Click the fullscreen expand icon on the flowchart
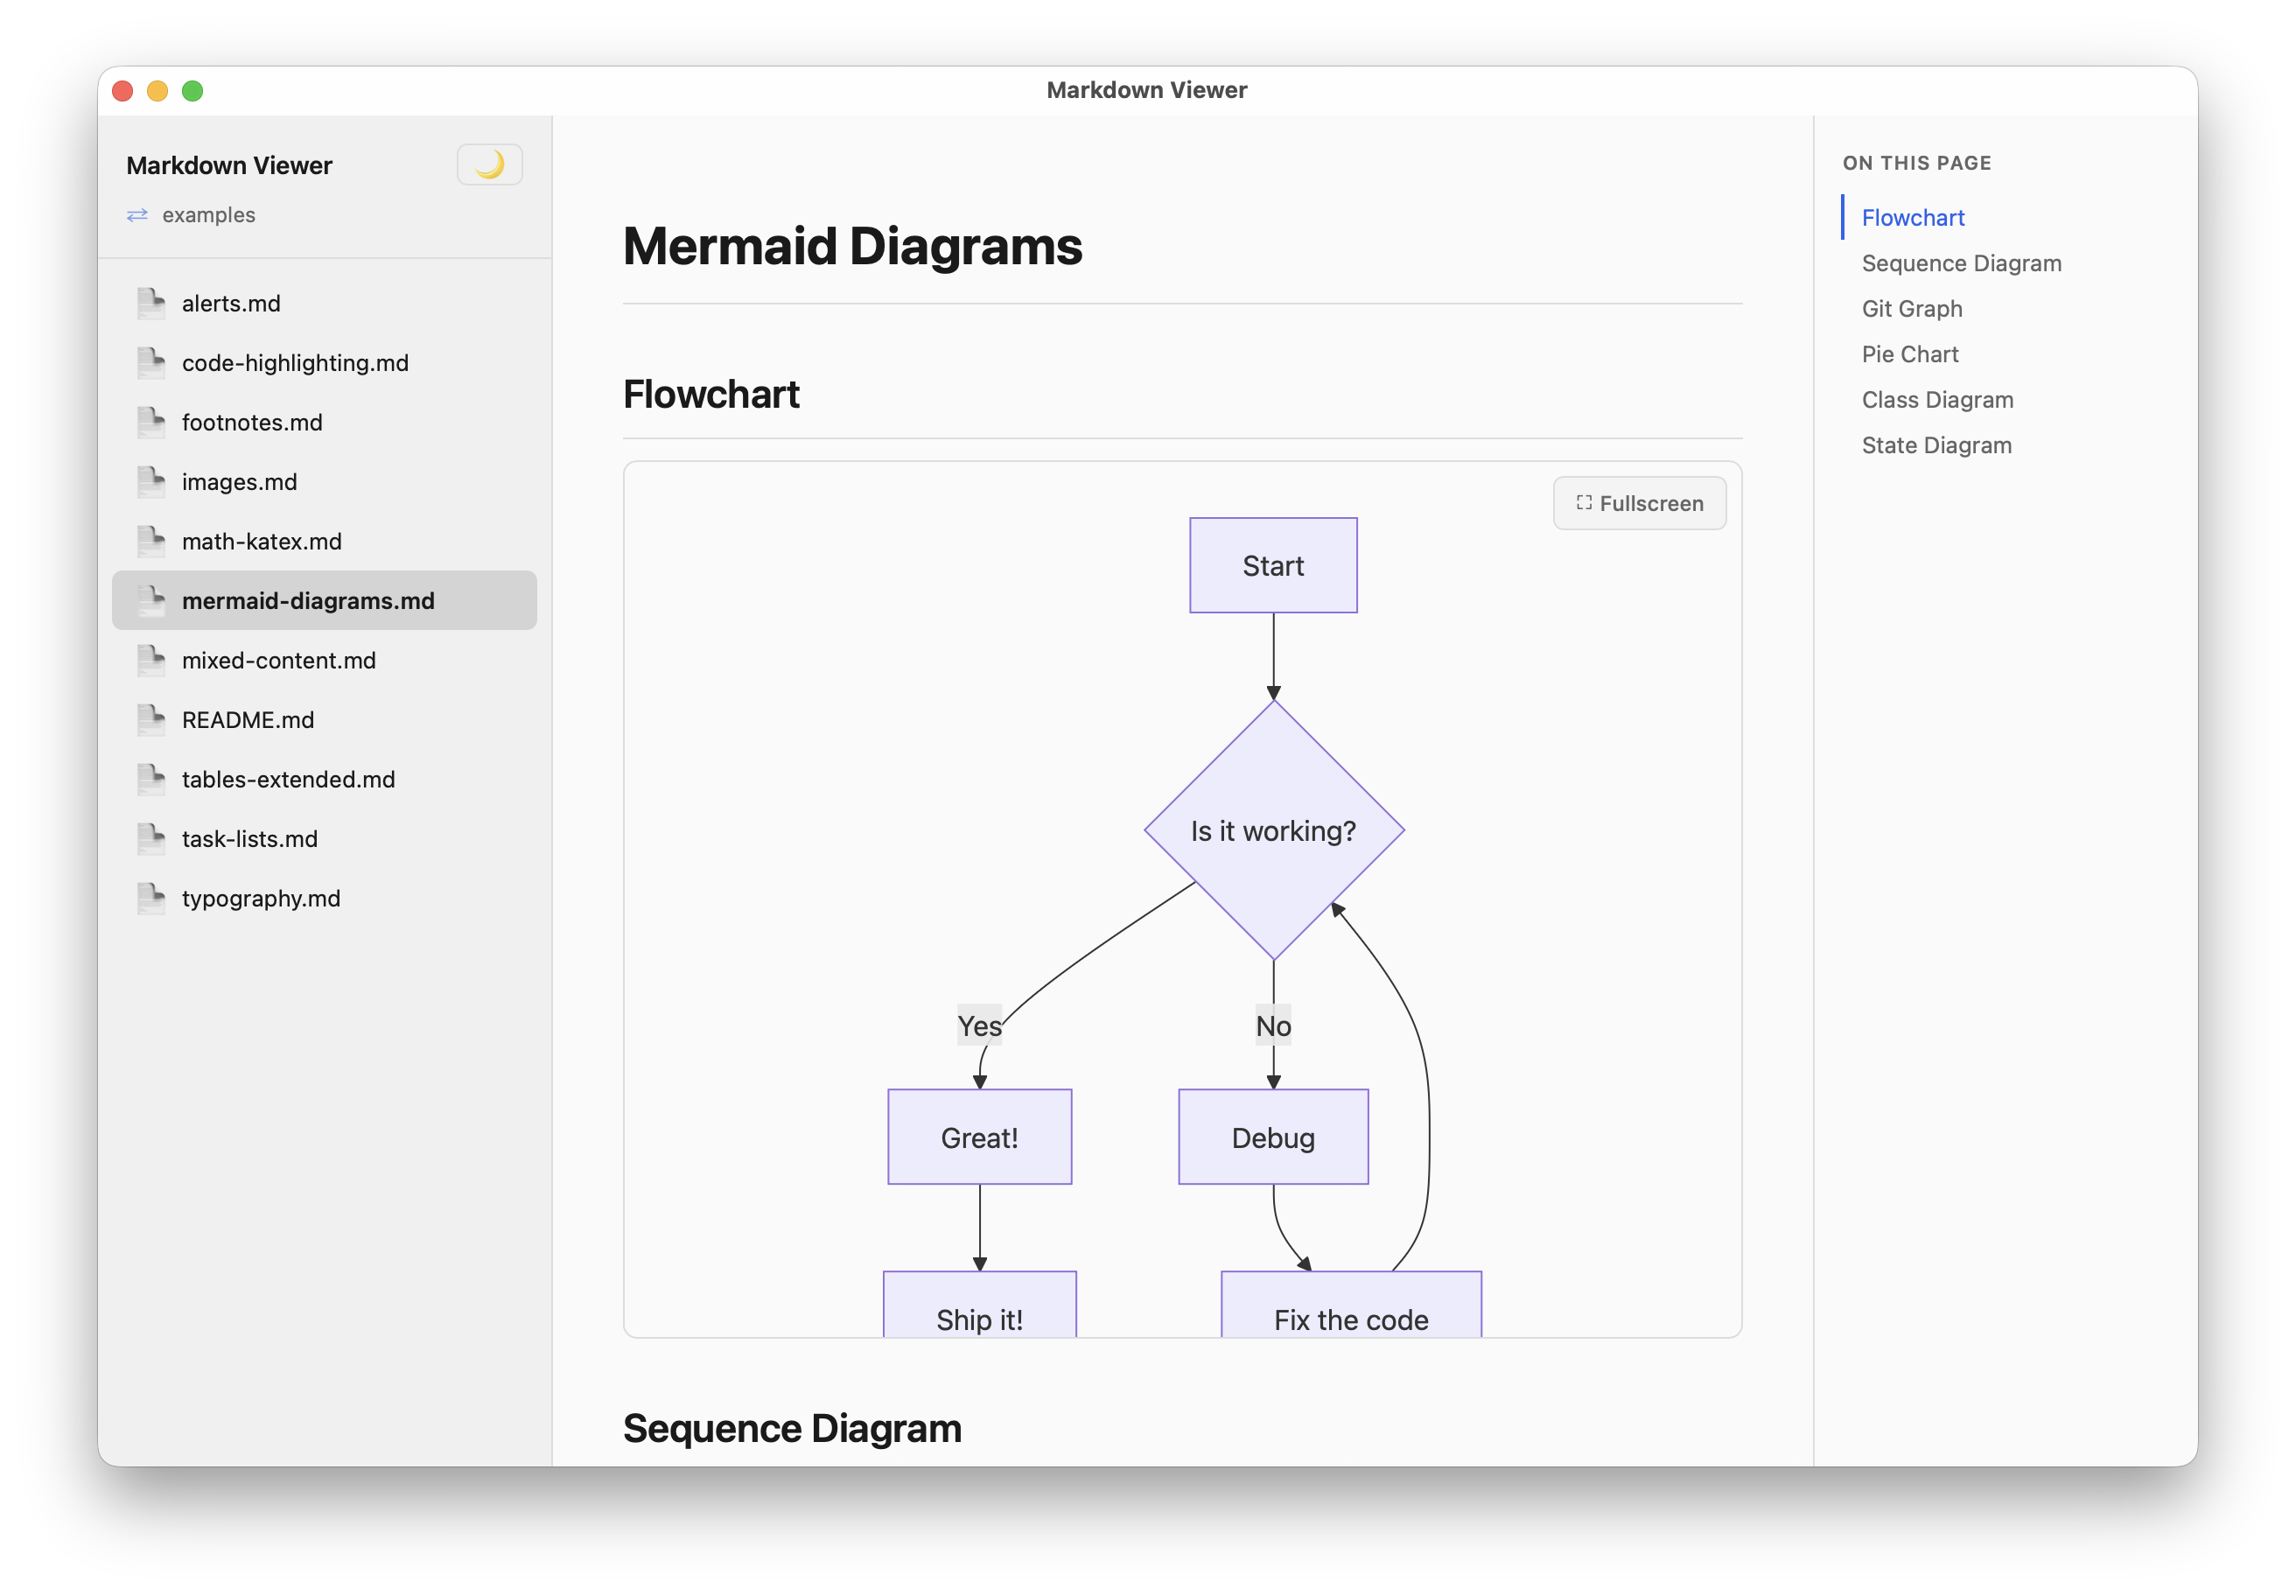This screenshot has height=1596, width=2296. pyautogui.click(x=1584, y=503)
